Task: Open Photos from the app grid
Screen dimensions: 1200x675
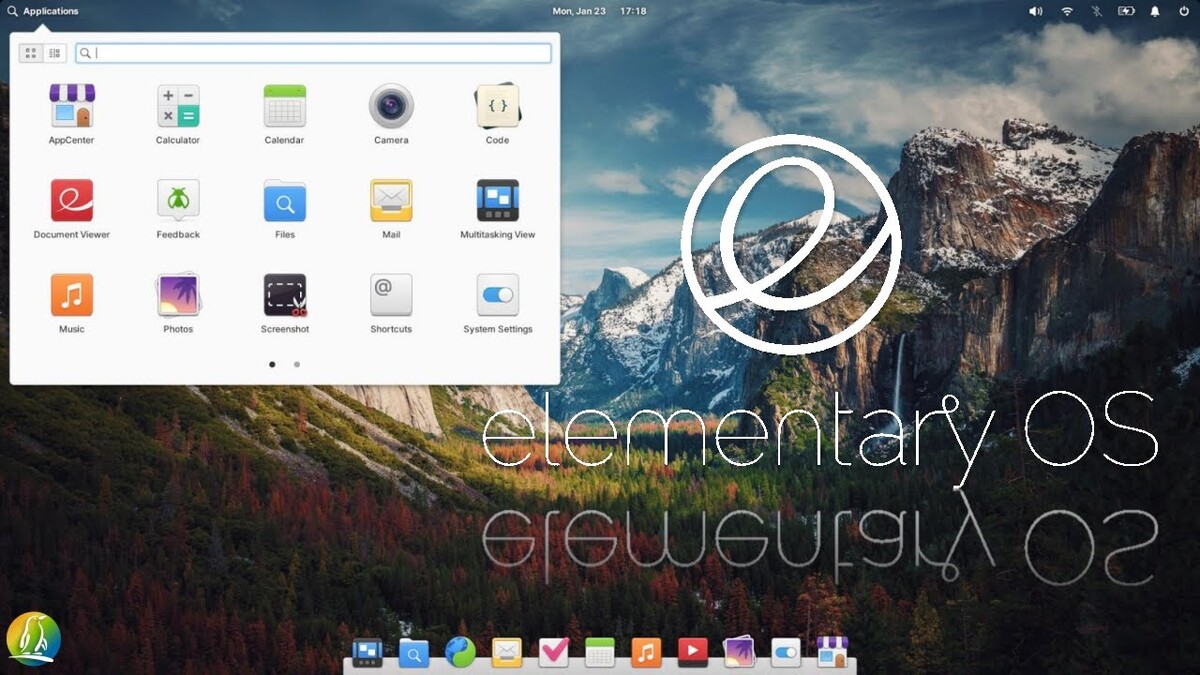Action: pos(178,296)
